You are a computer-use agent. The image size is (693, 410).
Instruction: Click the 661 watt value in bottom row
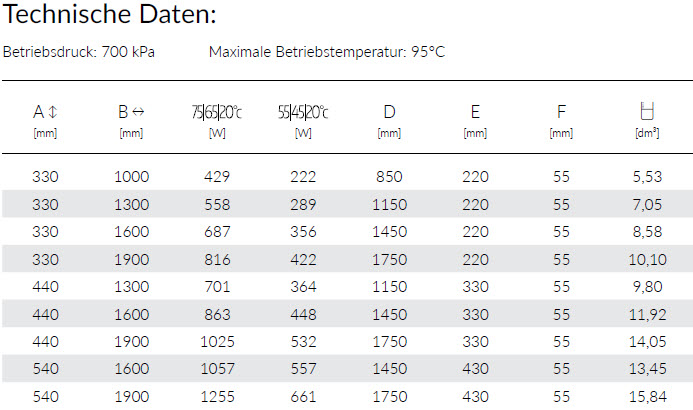pos(303,397)
